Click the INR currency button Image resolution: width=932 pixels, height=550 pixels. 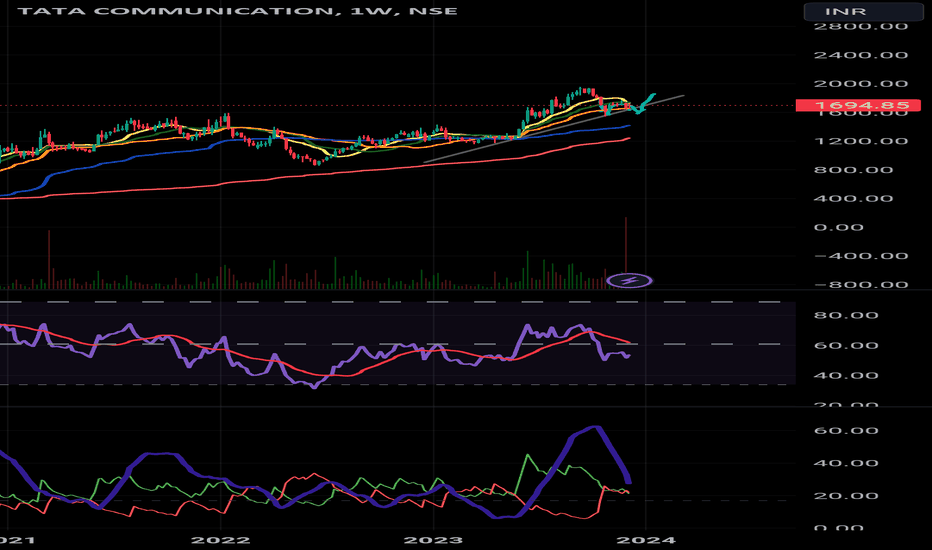[863, 11]
